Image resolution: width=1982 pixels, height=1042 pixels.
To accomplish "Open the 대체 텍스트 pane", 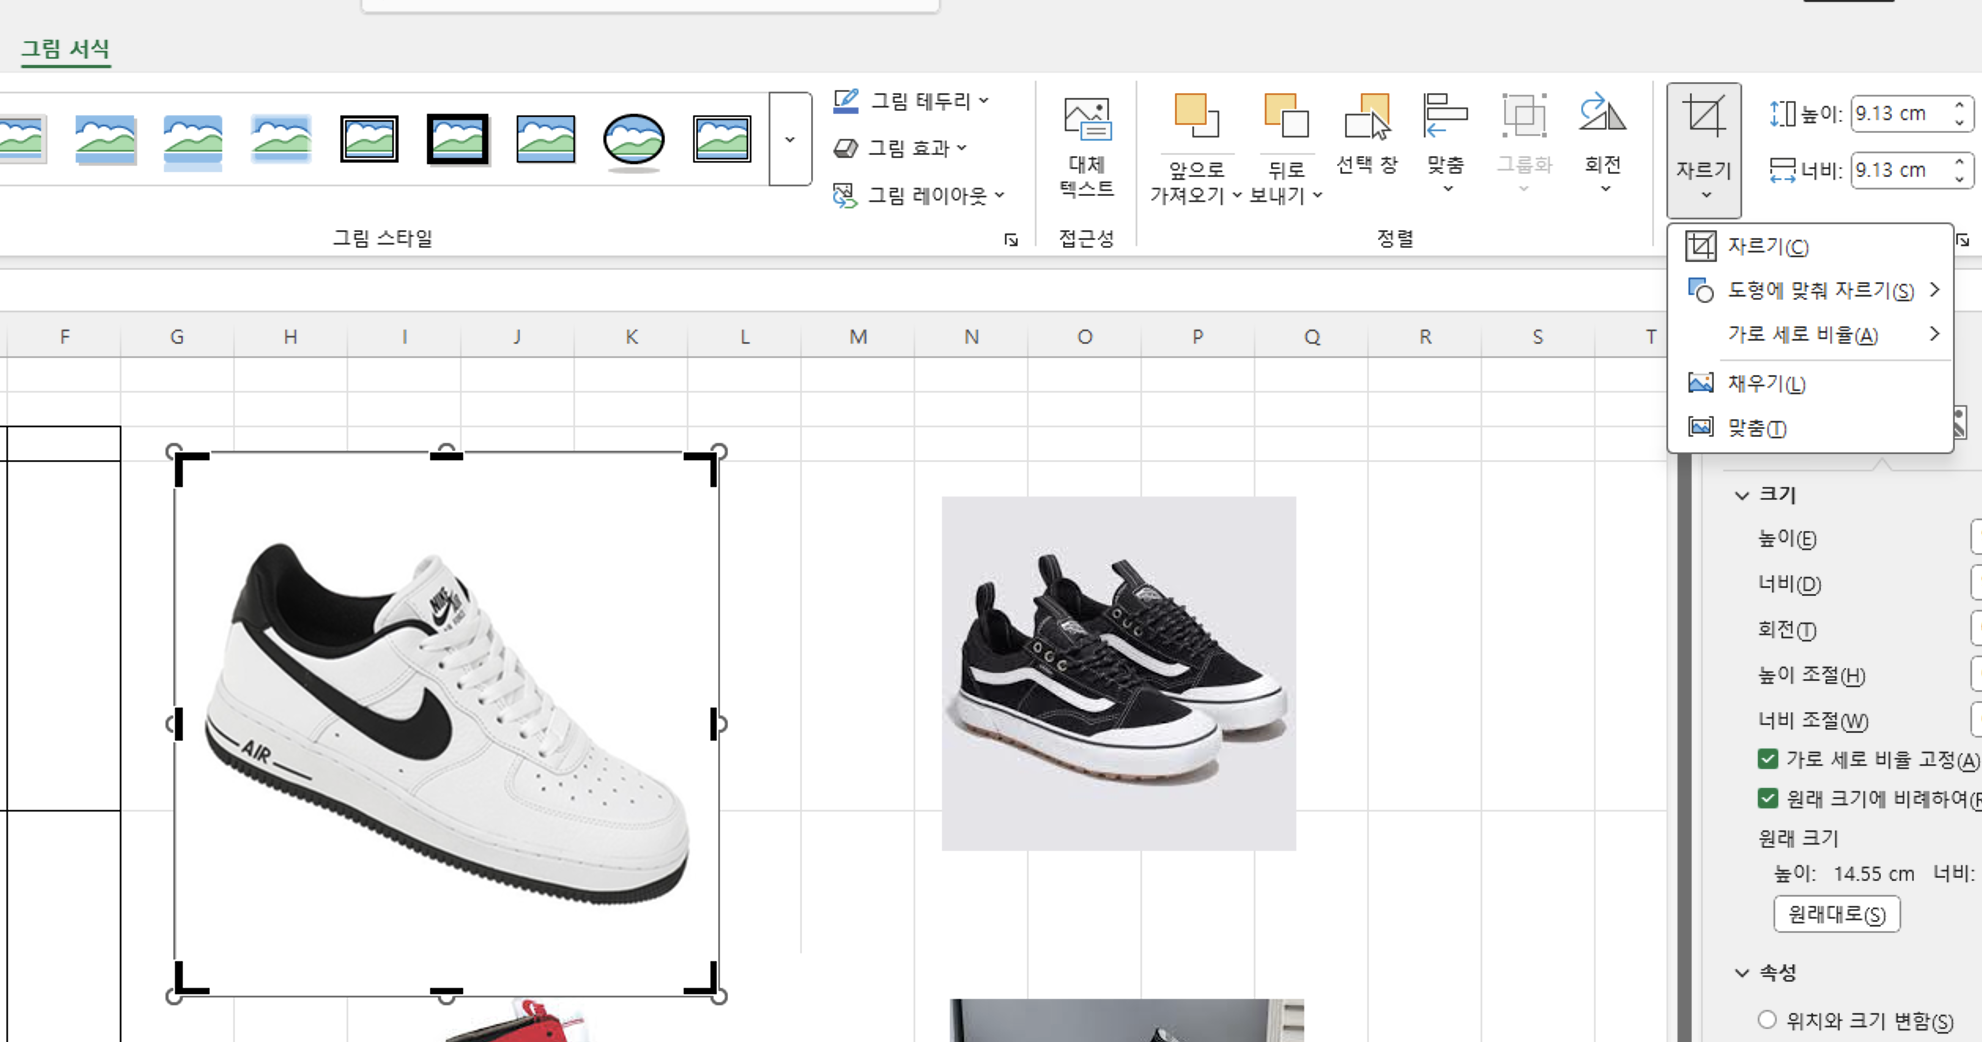I will [1086, 148].
